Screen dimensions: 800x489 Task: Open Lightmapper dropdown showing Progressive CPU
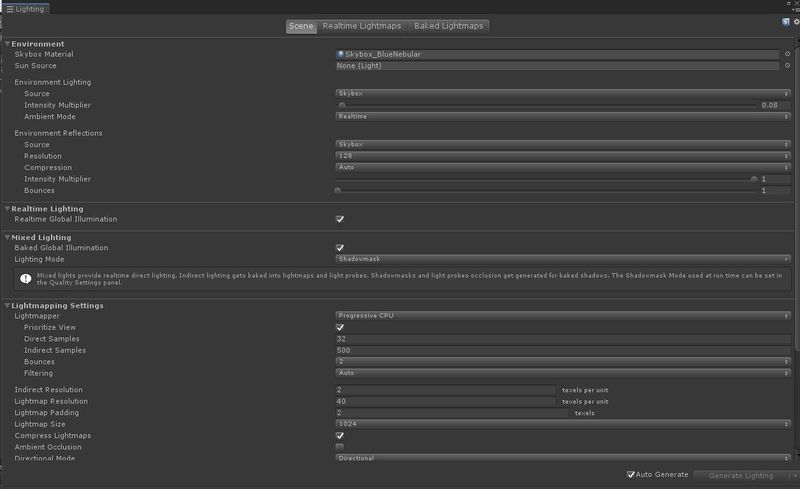click(563, 315)
